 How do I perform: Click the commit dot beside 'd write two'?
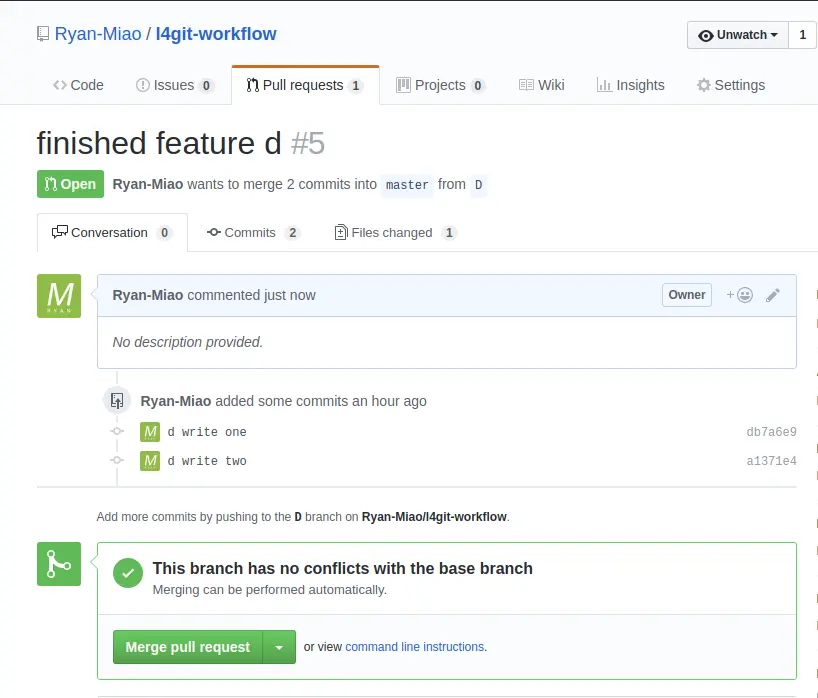click(x=117, y=460)
